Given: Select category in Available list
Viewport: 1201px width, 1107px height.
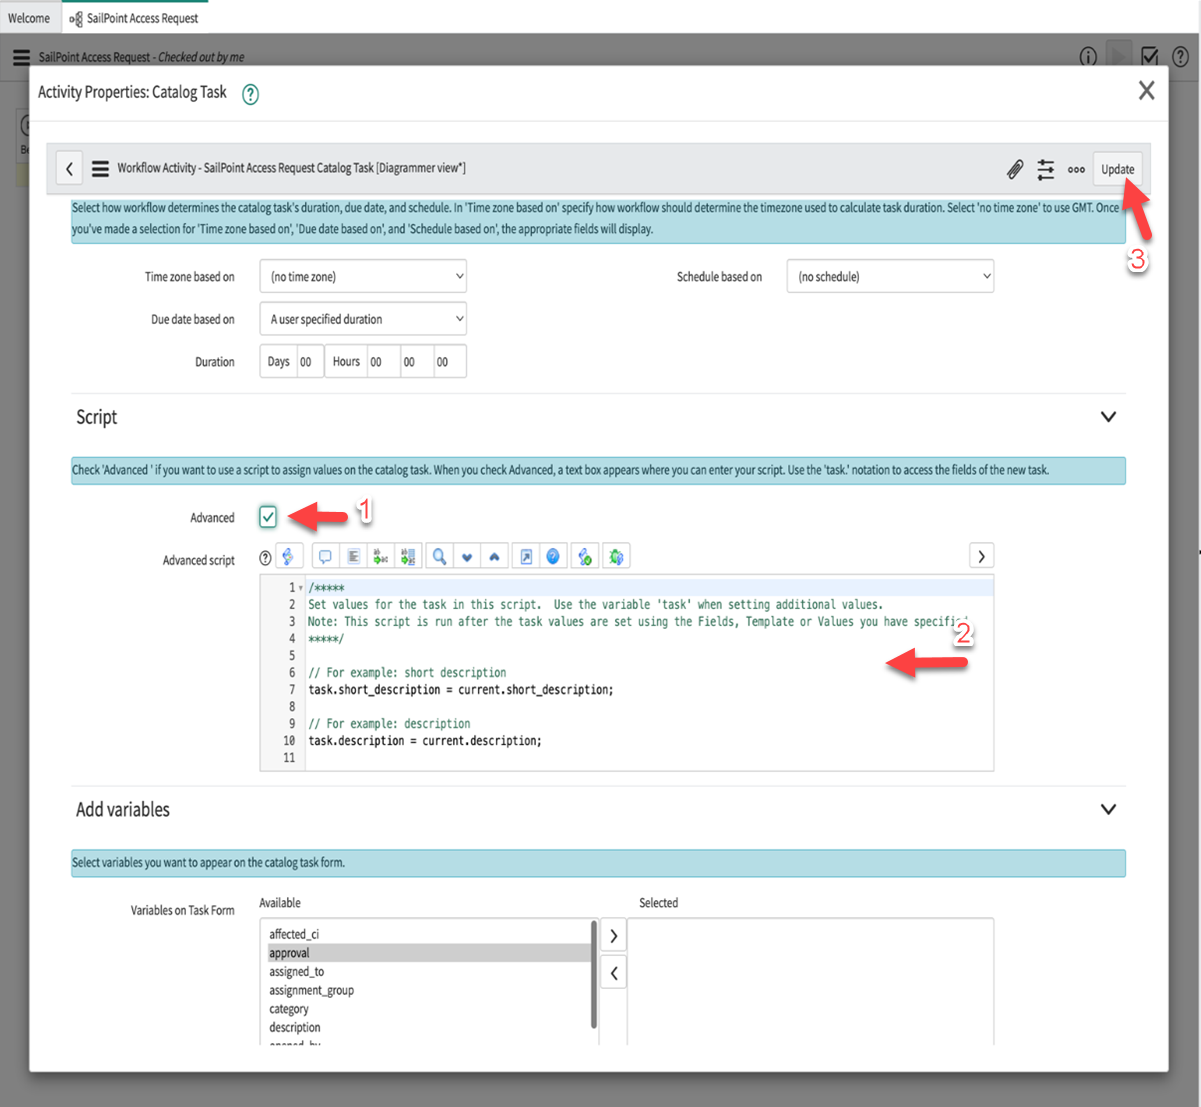Looking at the screenshot, I should pos(288,1009).
